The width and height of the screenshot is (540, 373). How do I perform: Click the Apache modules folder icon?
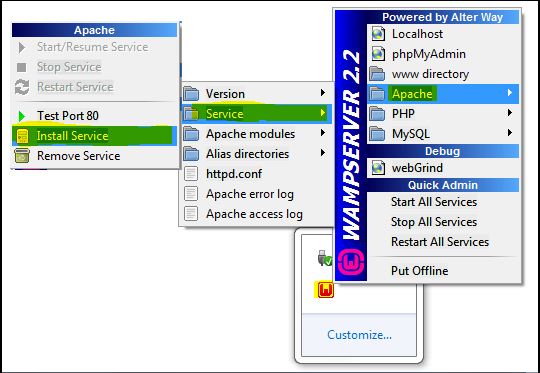(x=191, y=134)
